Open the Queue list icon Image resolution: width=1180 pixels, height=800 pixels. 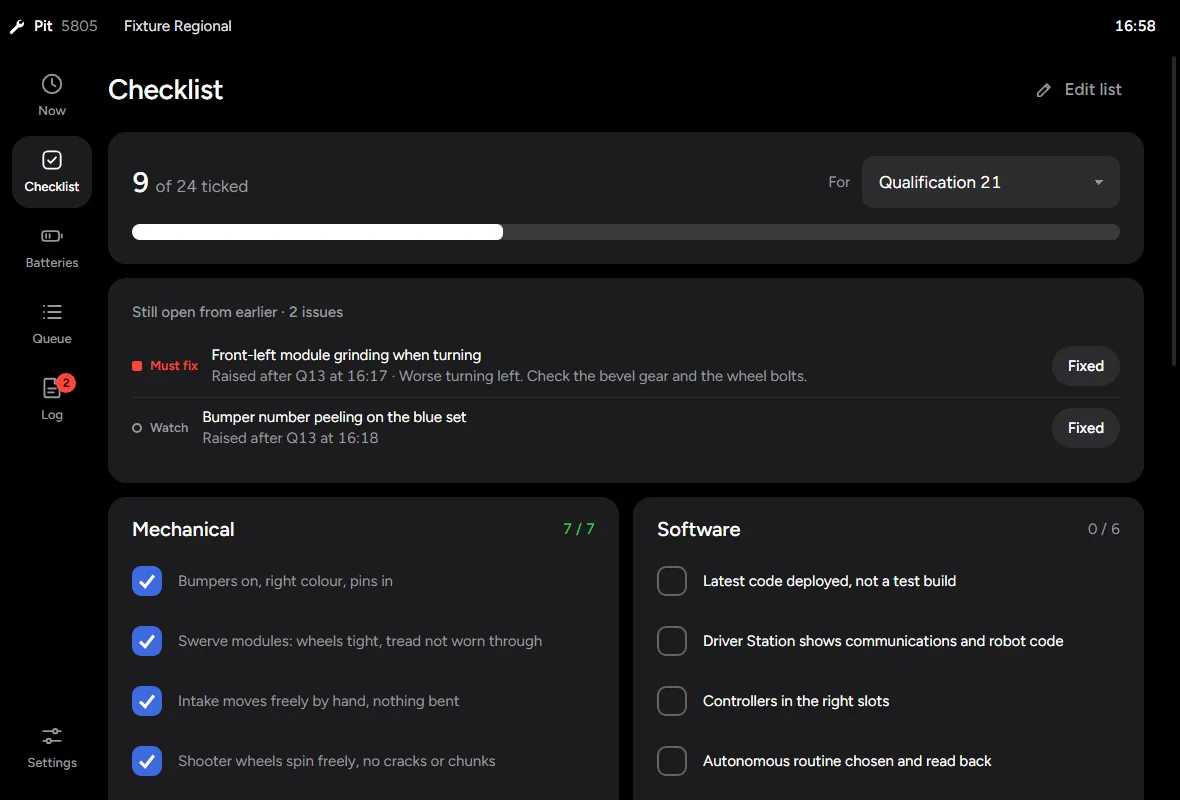point(52,312)
